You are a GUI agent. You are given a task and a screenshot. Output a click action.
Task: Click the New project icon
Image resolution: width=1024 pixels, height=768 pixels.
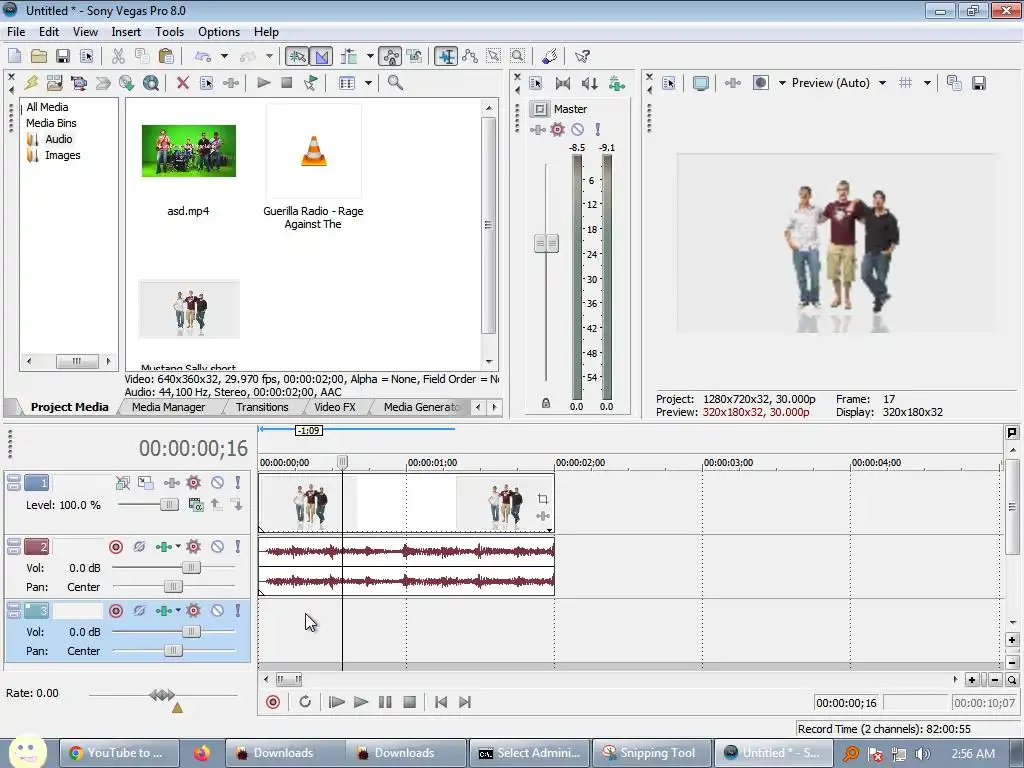[14, 56]
